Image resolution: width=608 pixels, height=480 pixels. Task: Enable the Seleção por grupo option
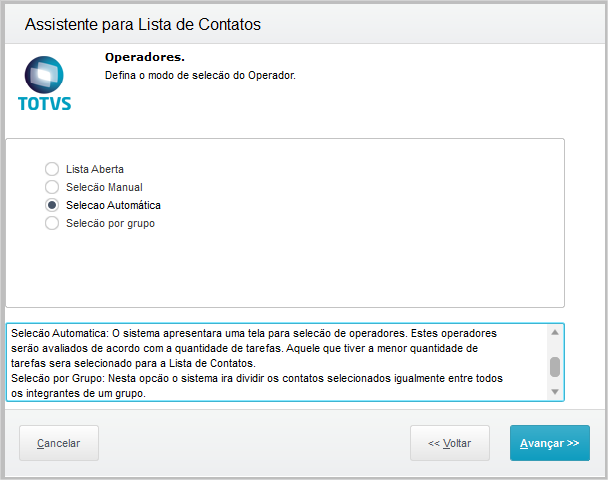[52, 223]
